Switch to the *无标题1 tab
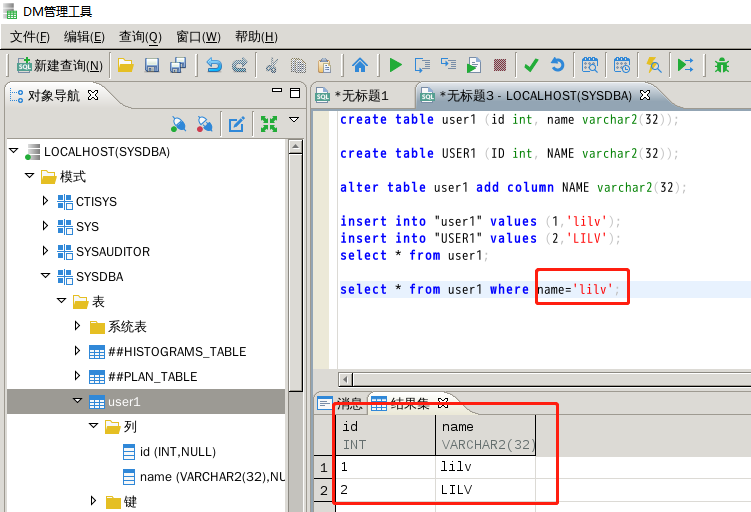The height and width of the screenshot is (512, 751). click(x=361, y=96)
